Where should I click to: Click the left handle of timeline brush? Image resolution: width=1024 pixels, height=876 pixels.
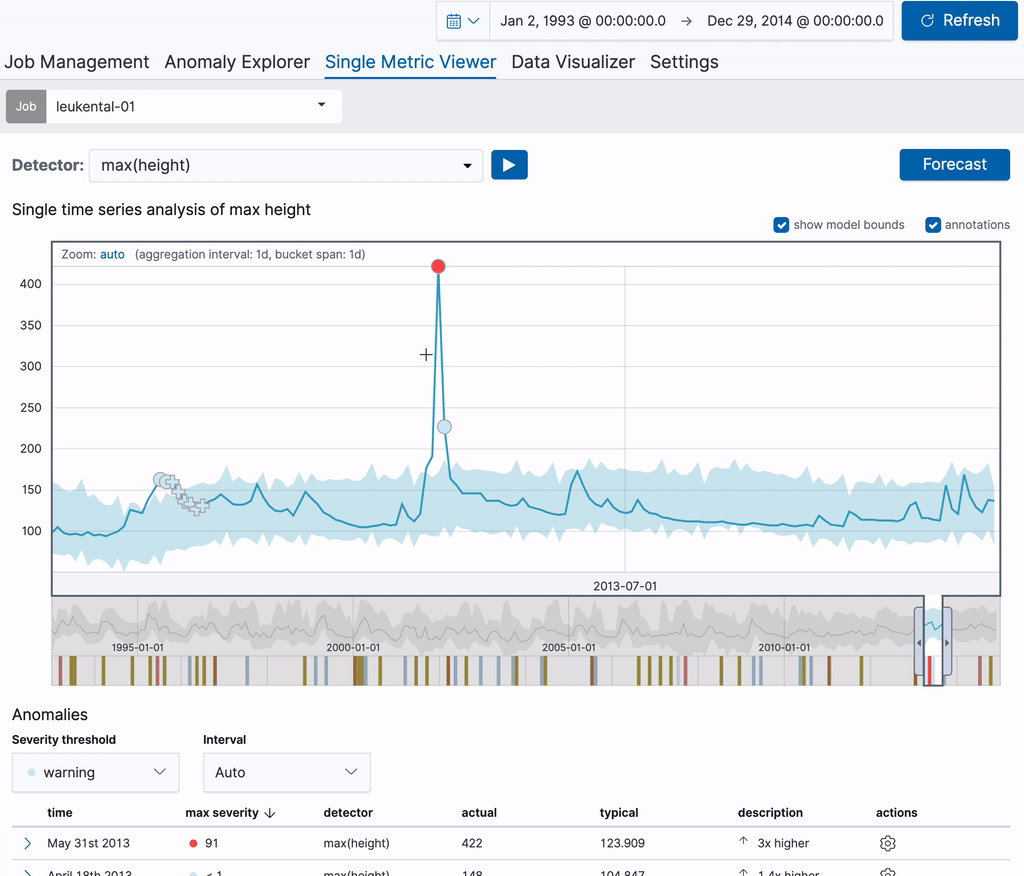click(x=918, y=643)
